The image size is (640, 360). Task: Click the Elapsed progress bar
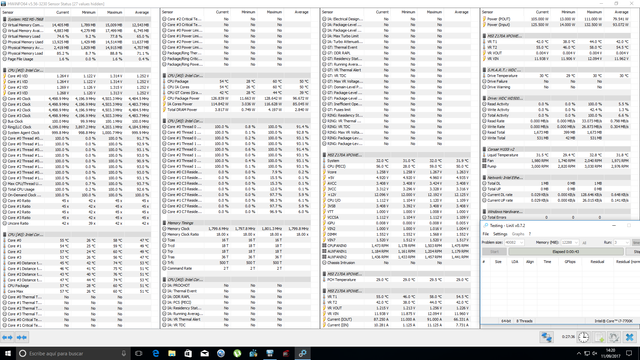click(566, 252)
